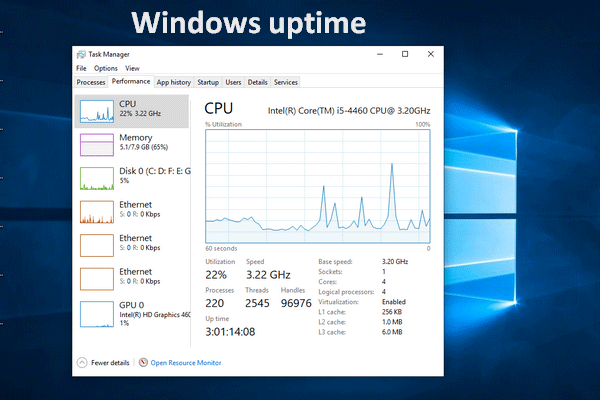Click the Processes count 220

215,303
